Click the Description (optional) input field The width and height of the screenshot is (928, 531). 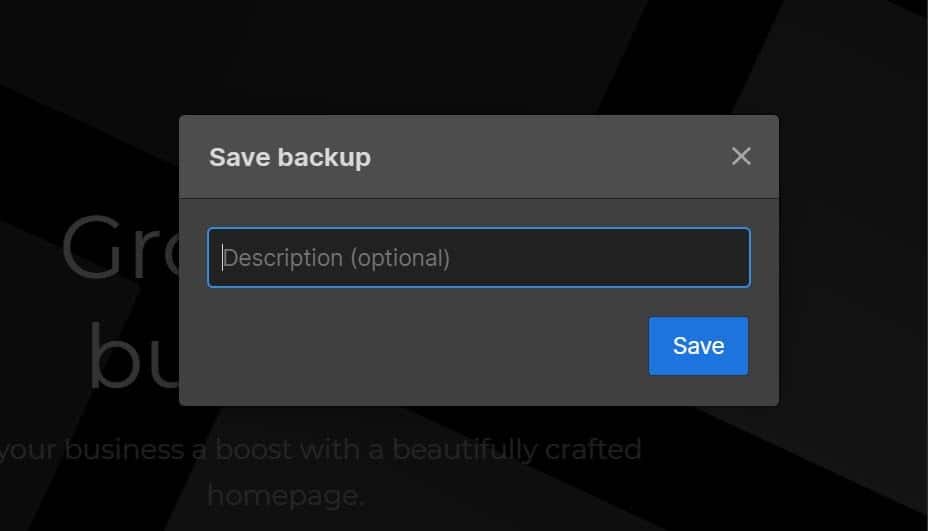478,258
